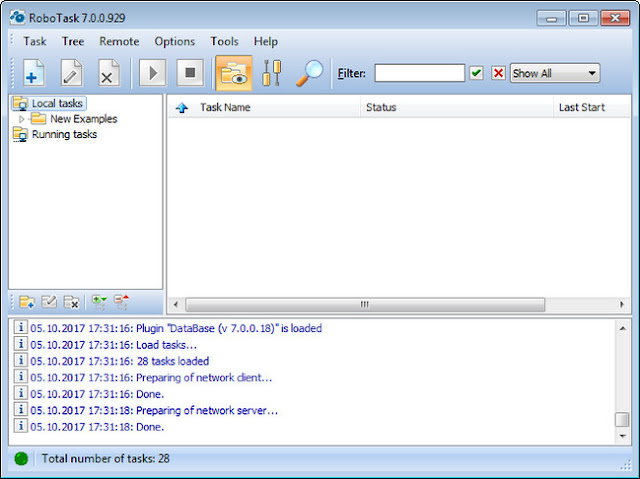Select Local tasks in the tree
This screenshot has width=640, height=479.
pos(57,104)
